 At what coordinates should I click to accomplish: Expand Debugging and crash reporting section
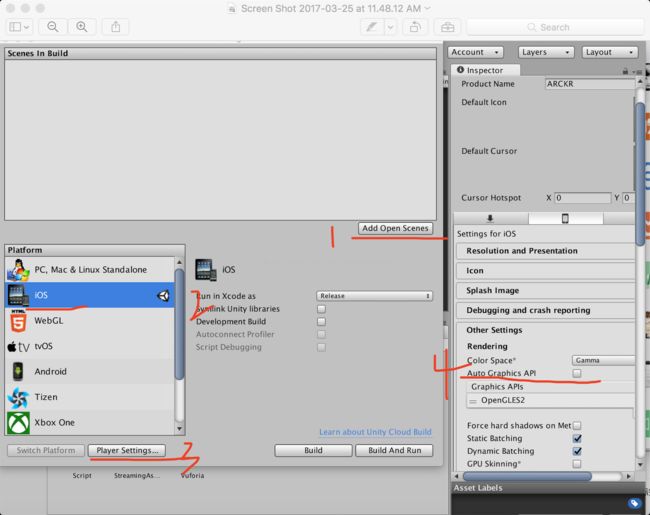coord(545,311)
